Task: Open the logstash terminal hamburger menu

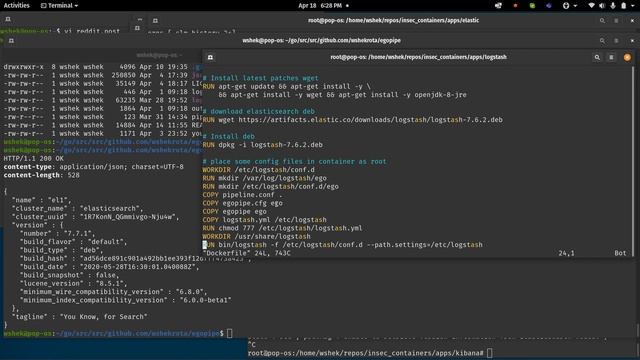Action: tap(611, 58)
